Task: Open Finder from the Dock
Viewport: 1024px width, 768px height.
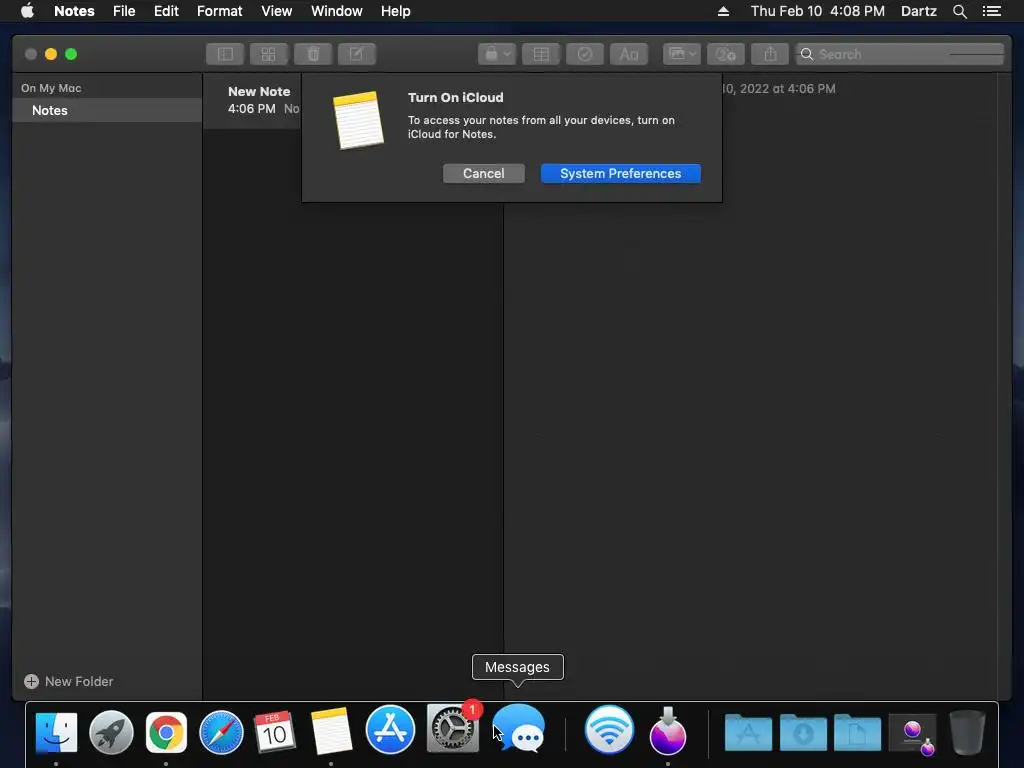Action: (x=56, y=732)
